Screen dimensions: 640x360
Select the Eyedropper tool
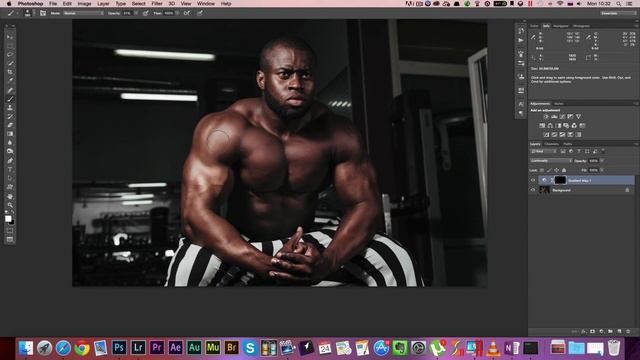point(10,81)
